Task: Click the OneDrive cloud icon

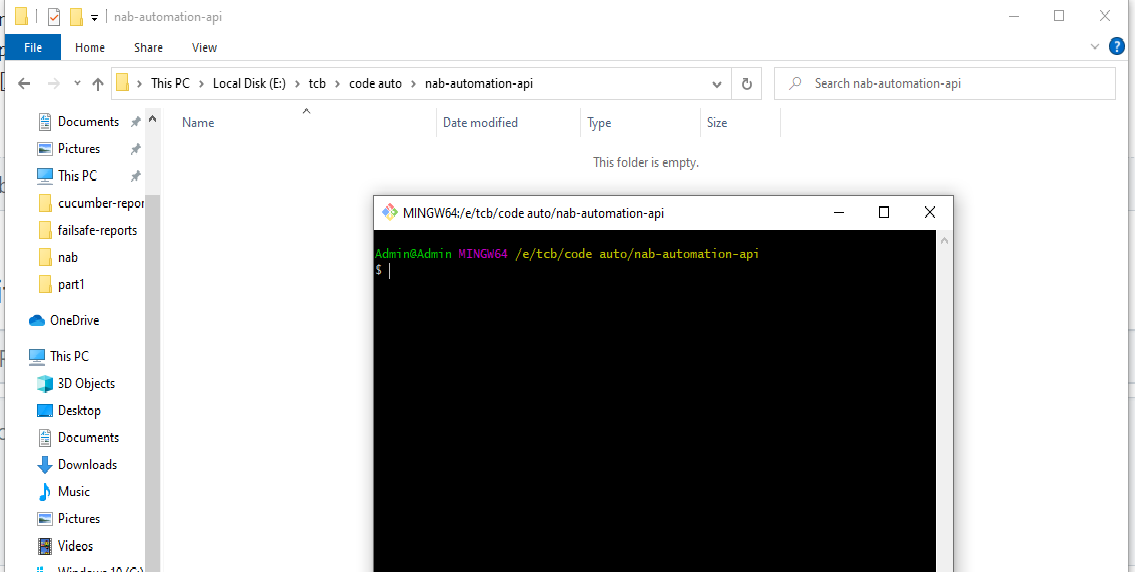Action: point(37,321)
